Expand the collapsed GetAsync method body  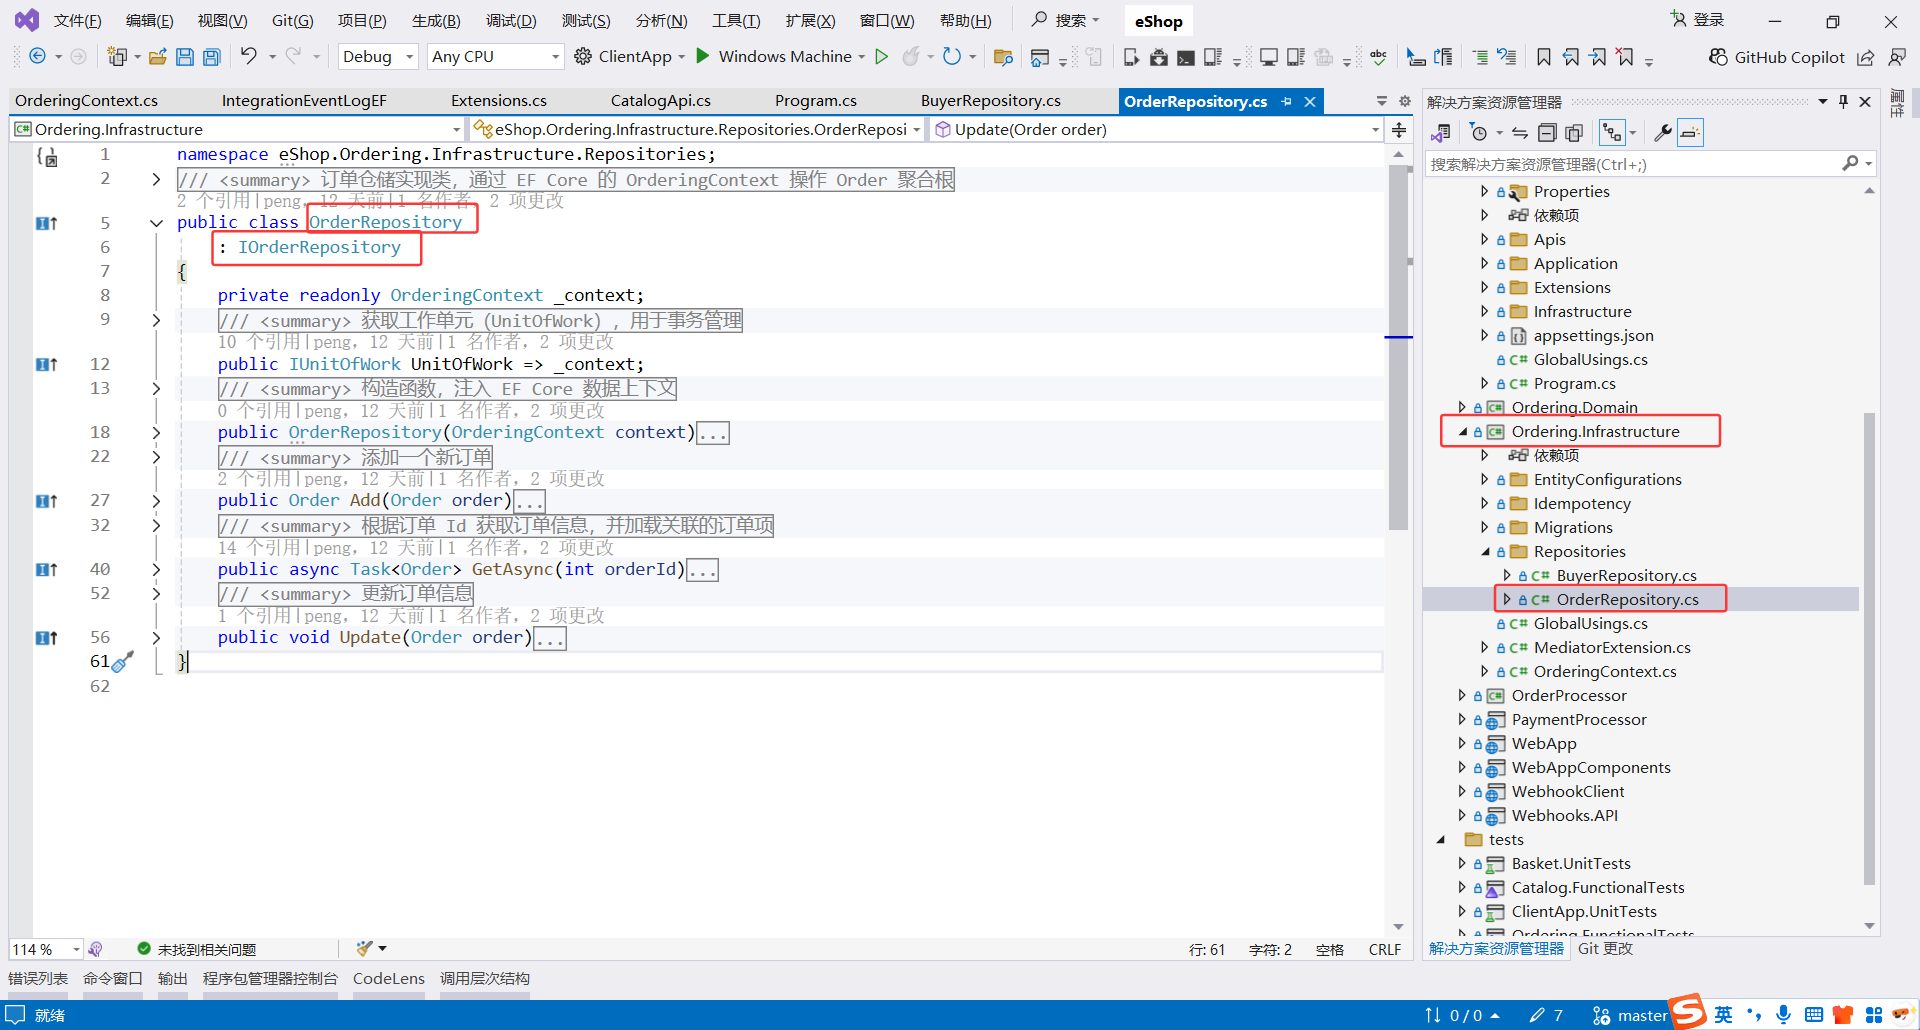(156, 570)
